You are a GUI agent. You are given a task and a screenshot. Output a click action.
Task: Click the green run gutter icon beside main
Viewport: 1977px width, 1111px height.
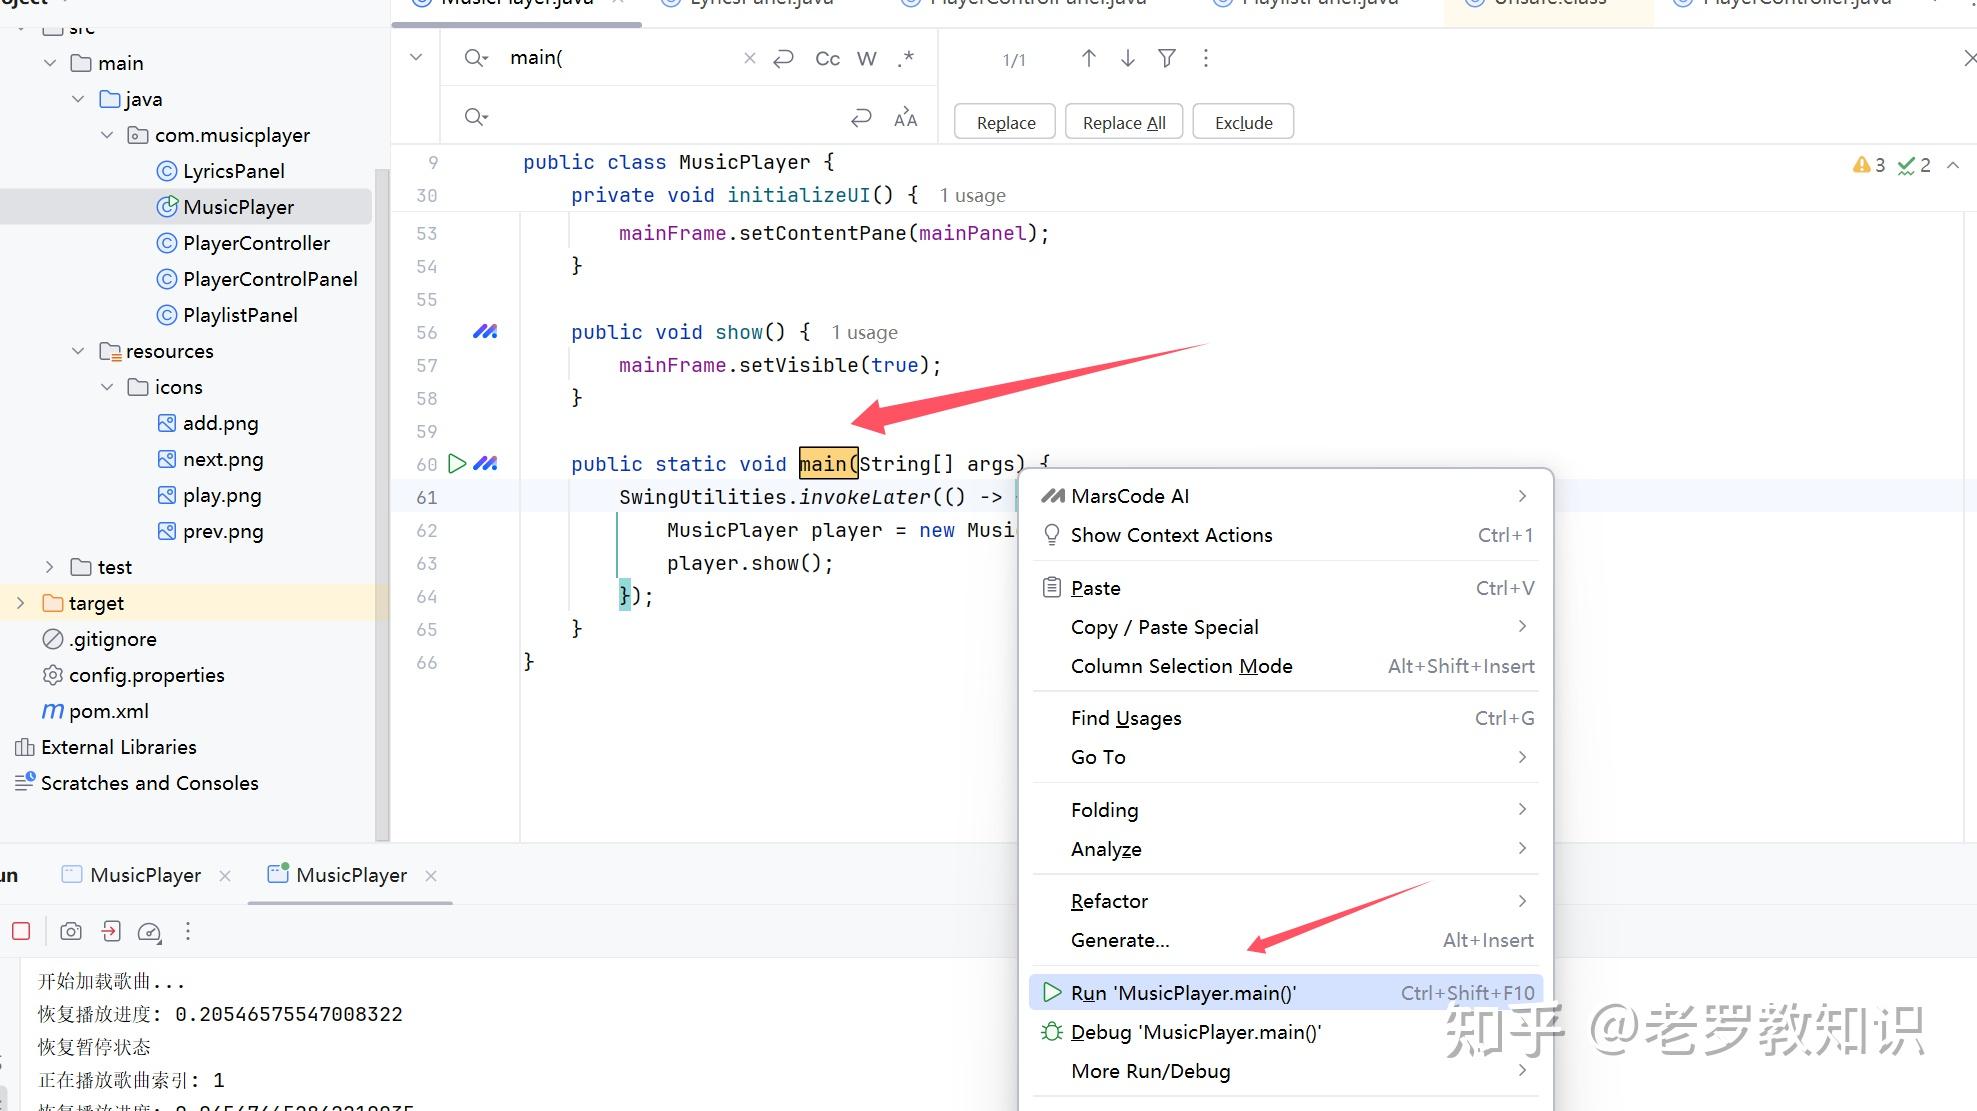(457, 463)
